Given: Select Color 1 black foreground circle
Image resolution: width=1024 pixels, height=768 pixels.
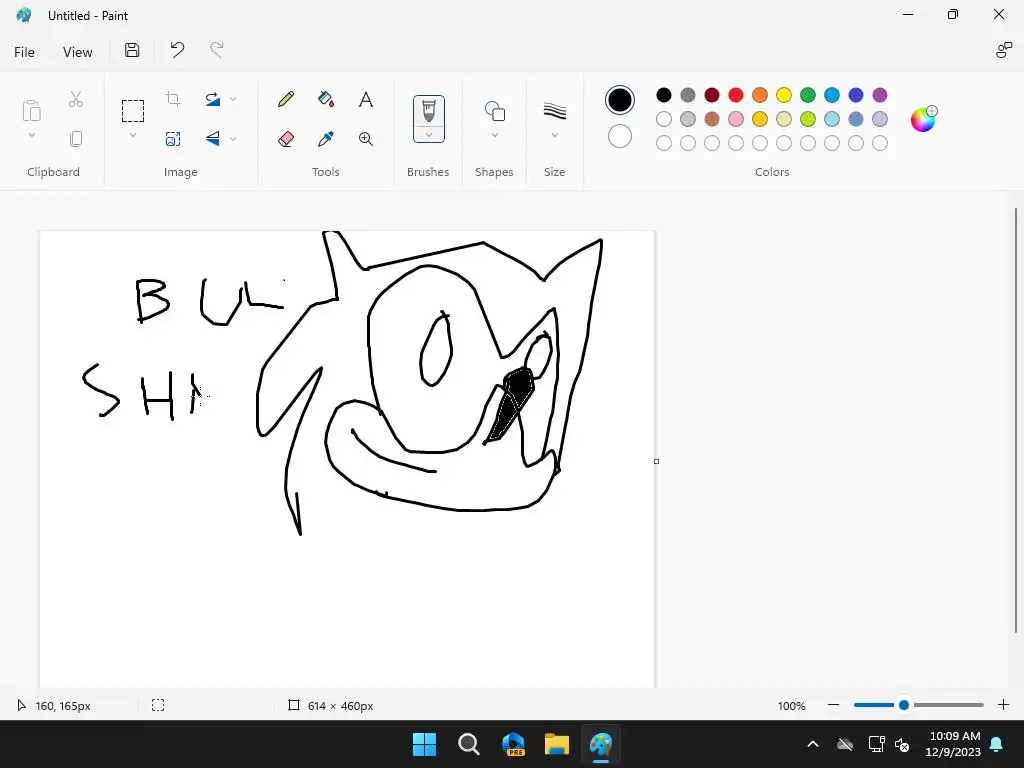Looking at the screenshot, I should pyautogui.click(x=620, y=100).
